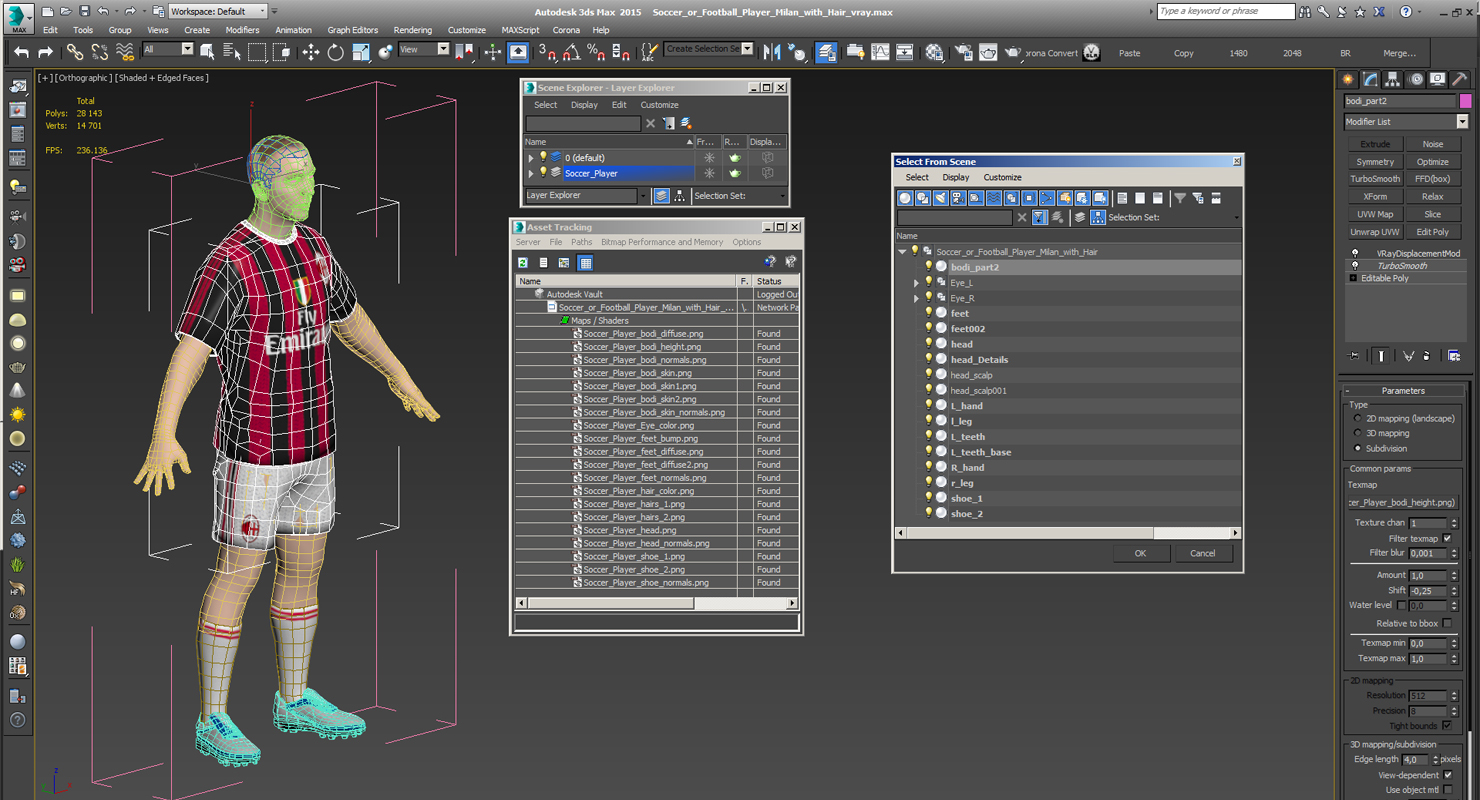This screenshot has width=1480, height=800.
Task: Toggle Water level checkbox
Action: coord(1402,605)
